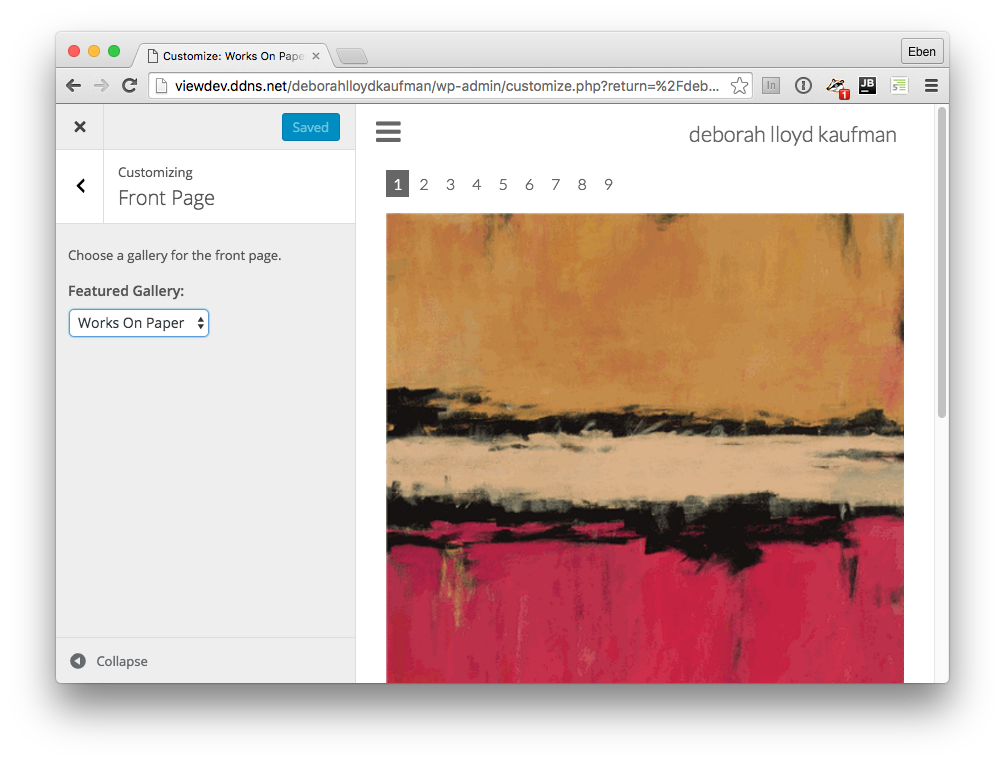Click the URL address bar

(x=440, y=86)
